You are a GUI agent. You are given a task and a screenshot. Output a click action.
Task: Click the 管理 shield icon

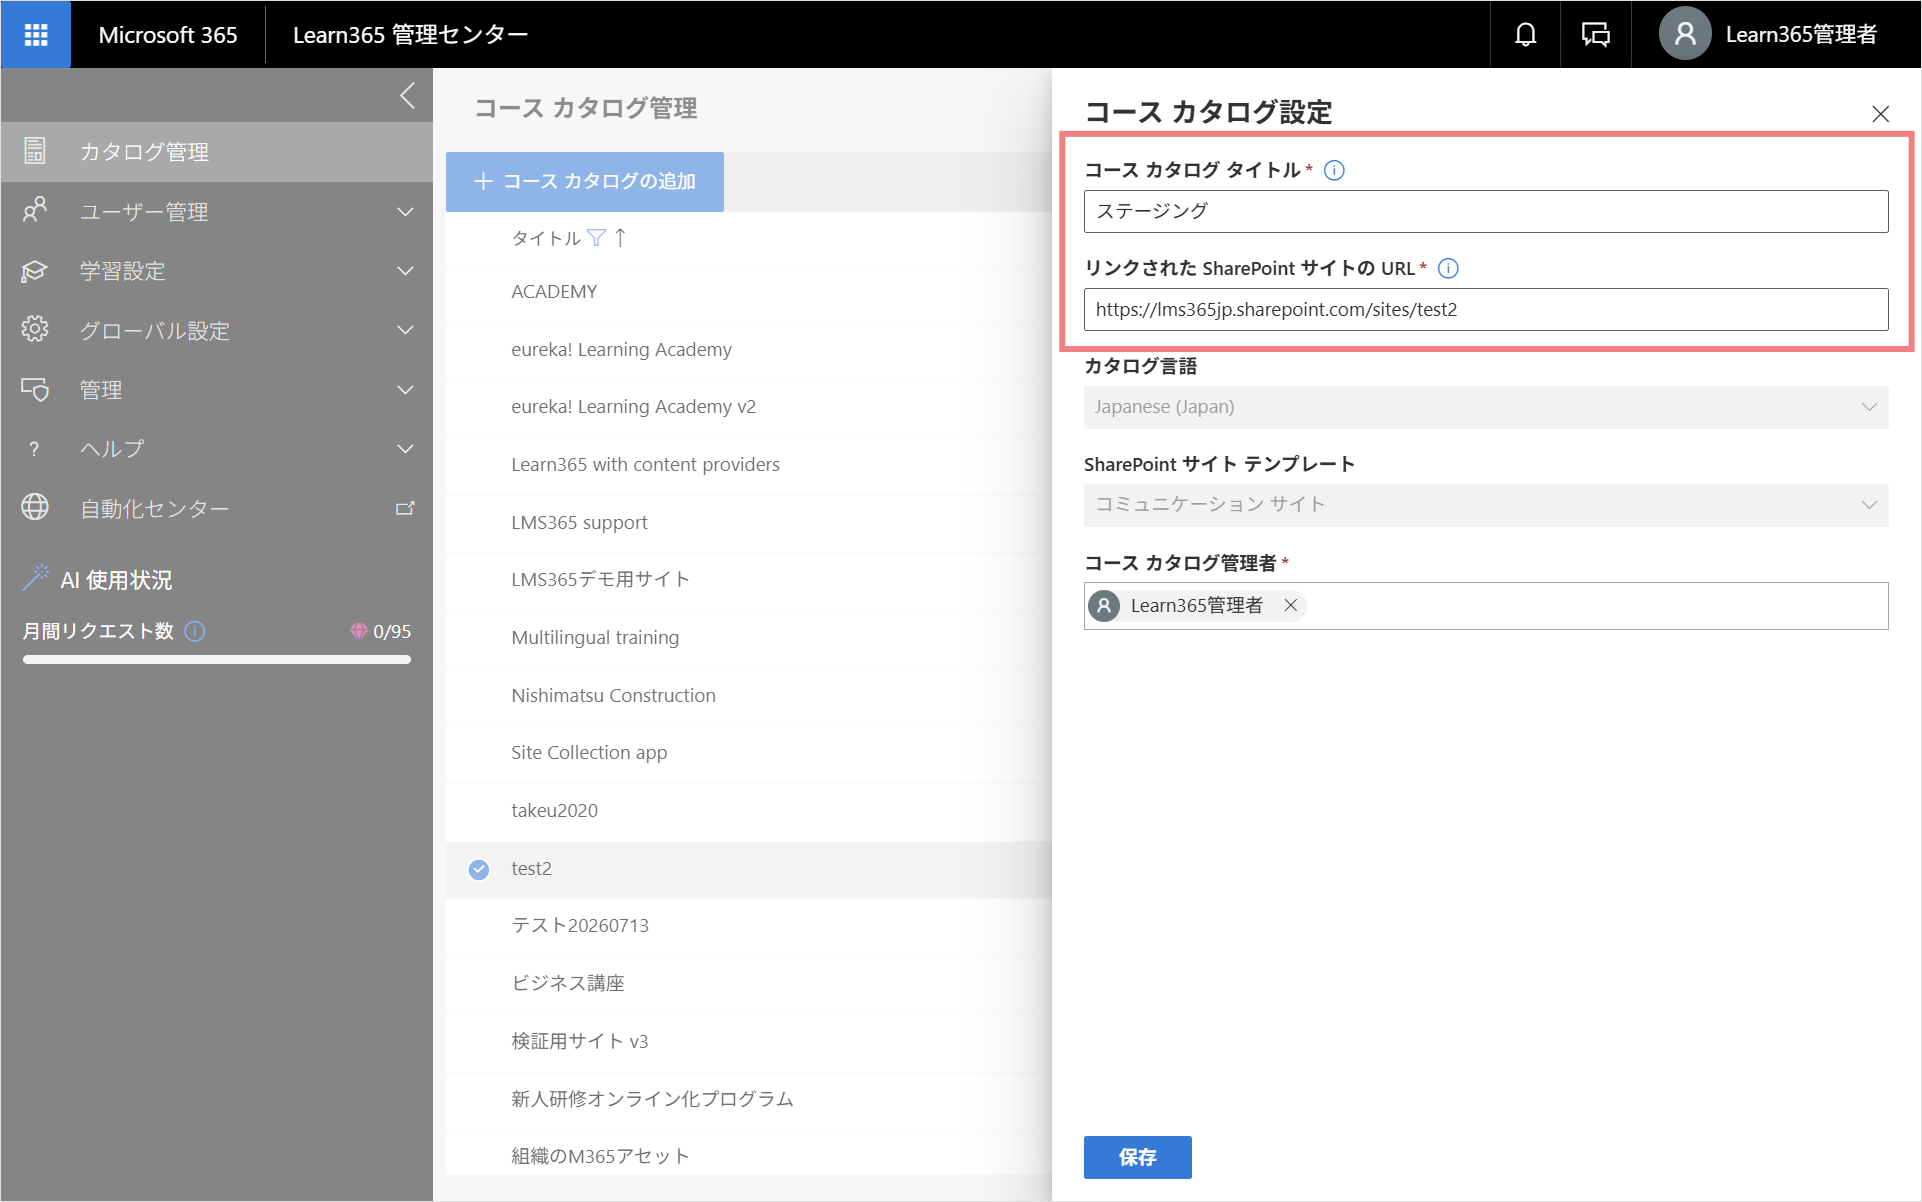(35, 389)
